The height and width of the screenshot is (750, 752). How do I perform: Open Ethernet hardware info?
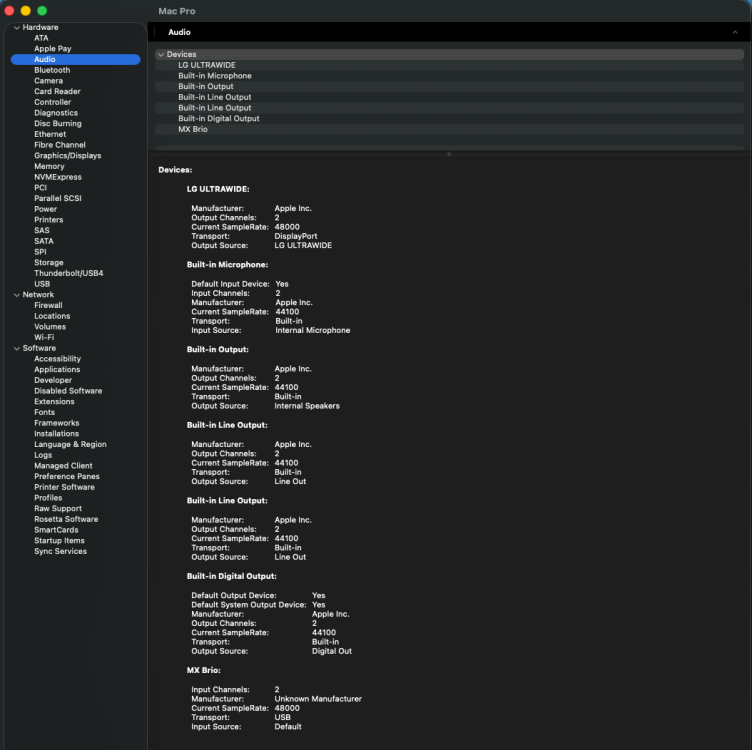coord(50,134)
